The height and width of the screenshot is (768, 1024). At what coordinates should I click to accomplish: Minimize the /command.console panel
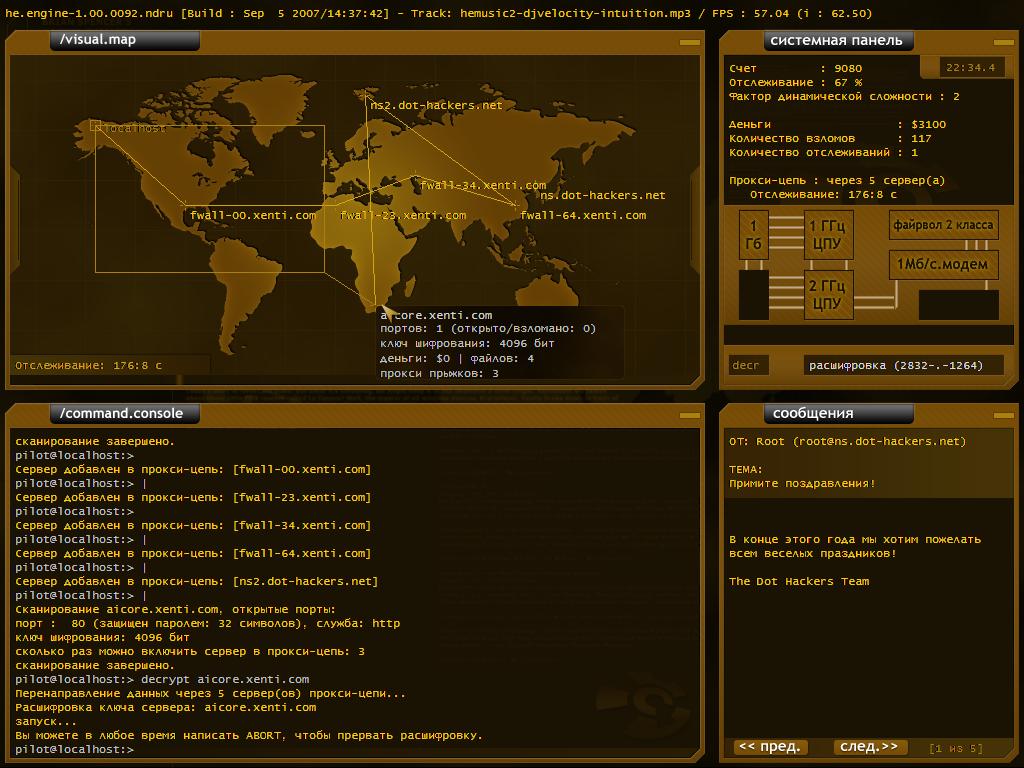tap(690, 415)
